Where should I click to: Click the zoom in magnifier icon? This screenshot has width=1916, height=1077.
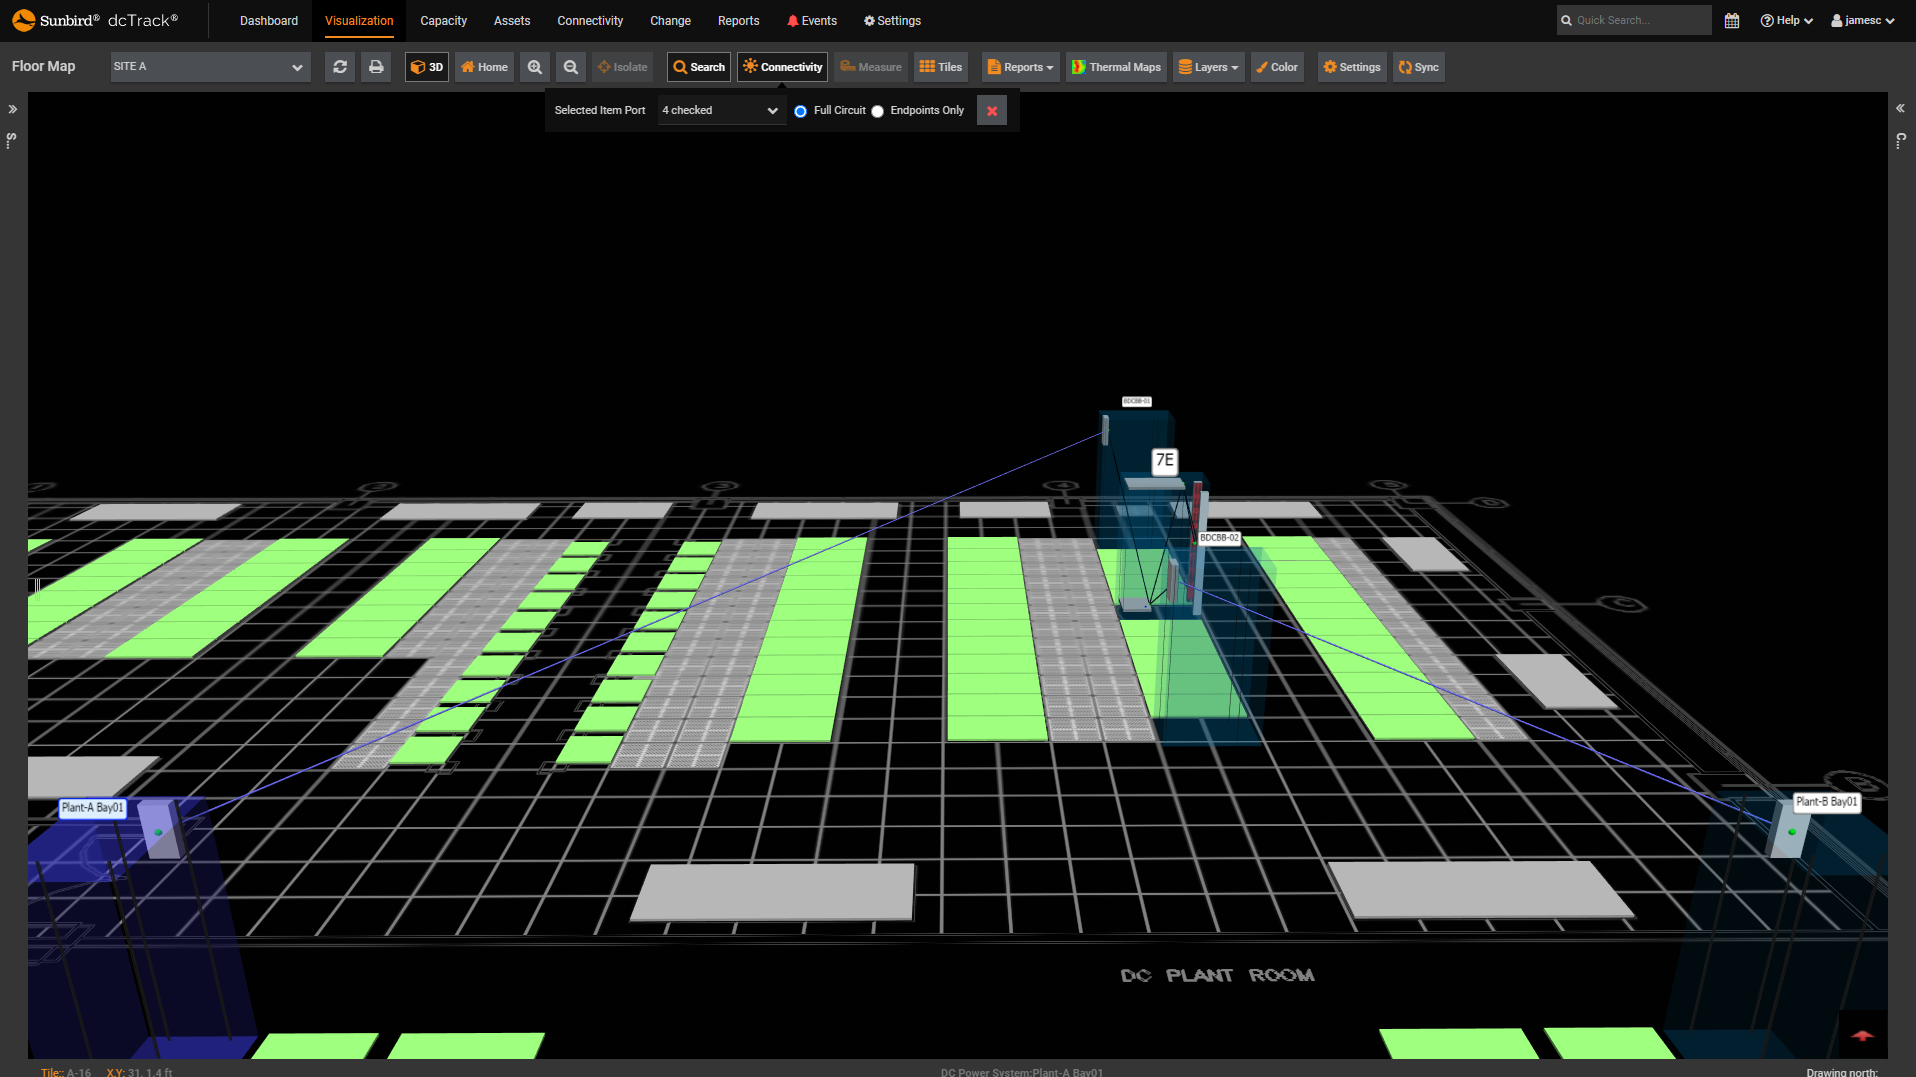point(535,67)
